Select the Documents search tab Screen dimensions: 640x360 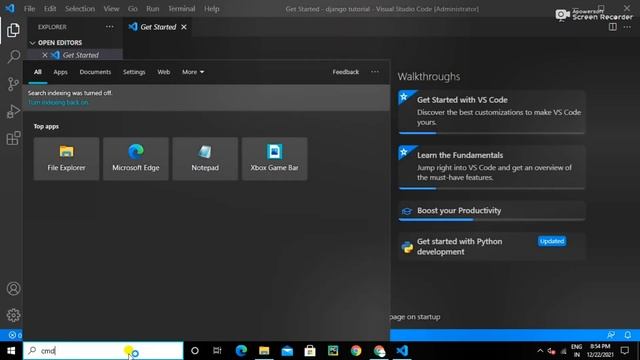(x=95, y=72)
